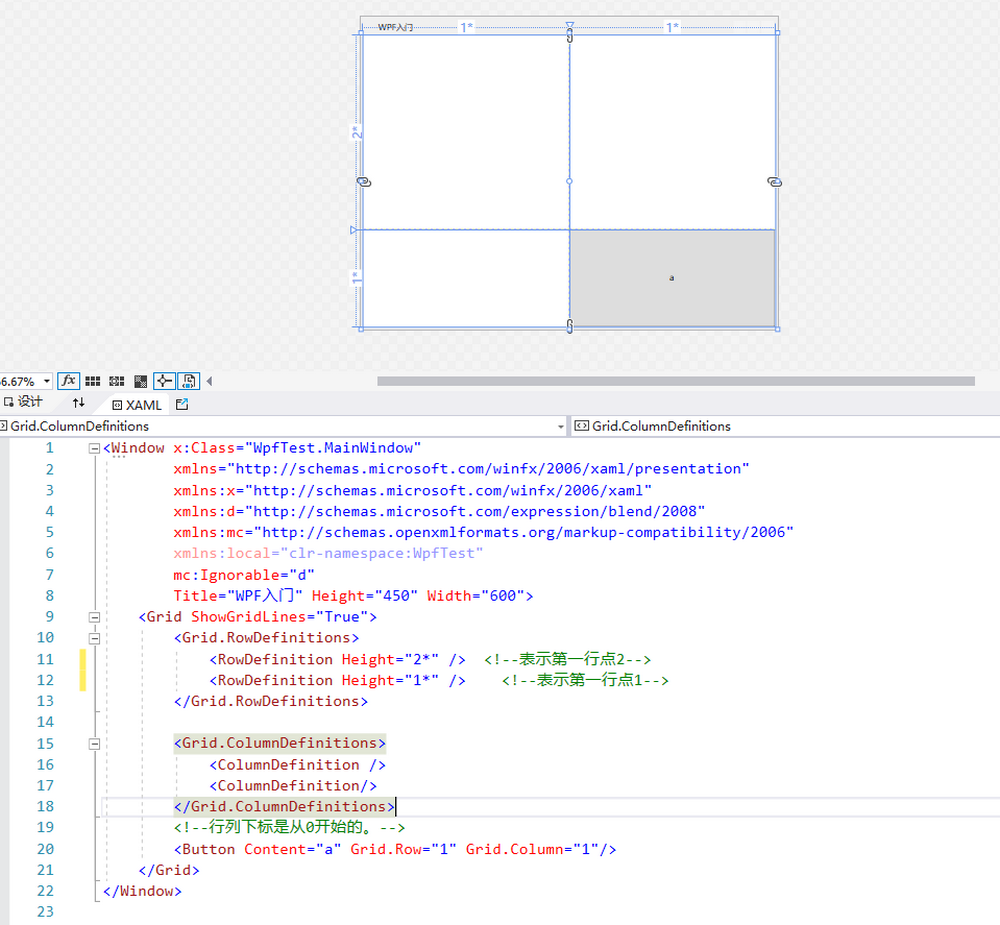
Task: Click line number 14 in the gutter
Action: coord(45,722)
